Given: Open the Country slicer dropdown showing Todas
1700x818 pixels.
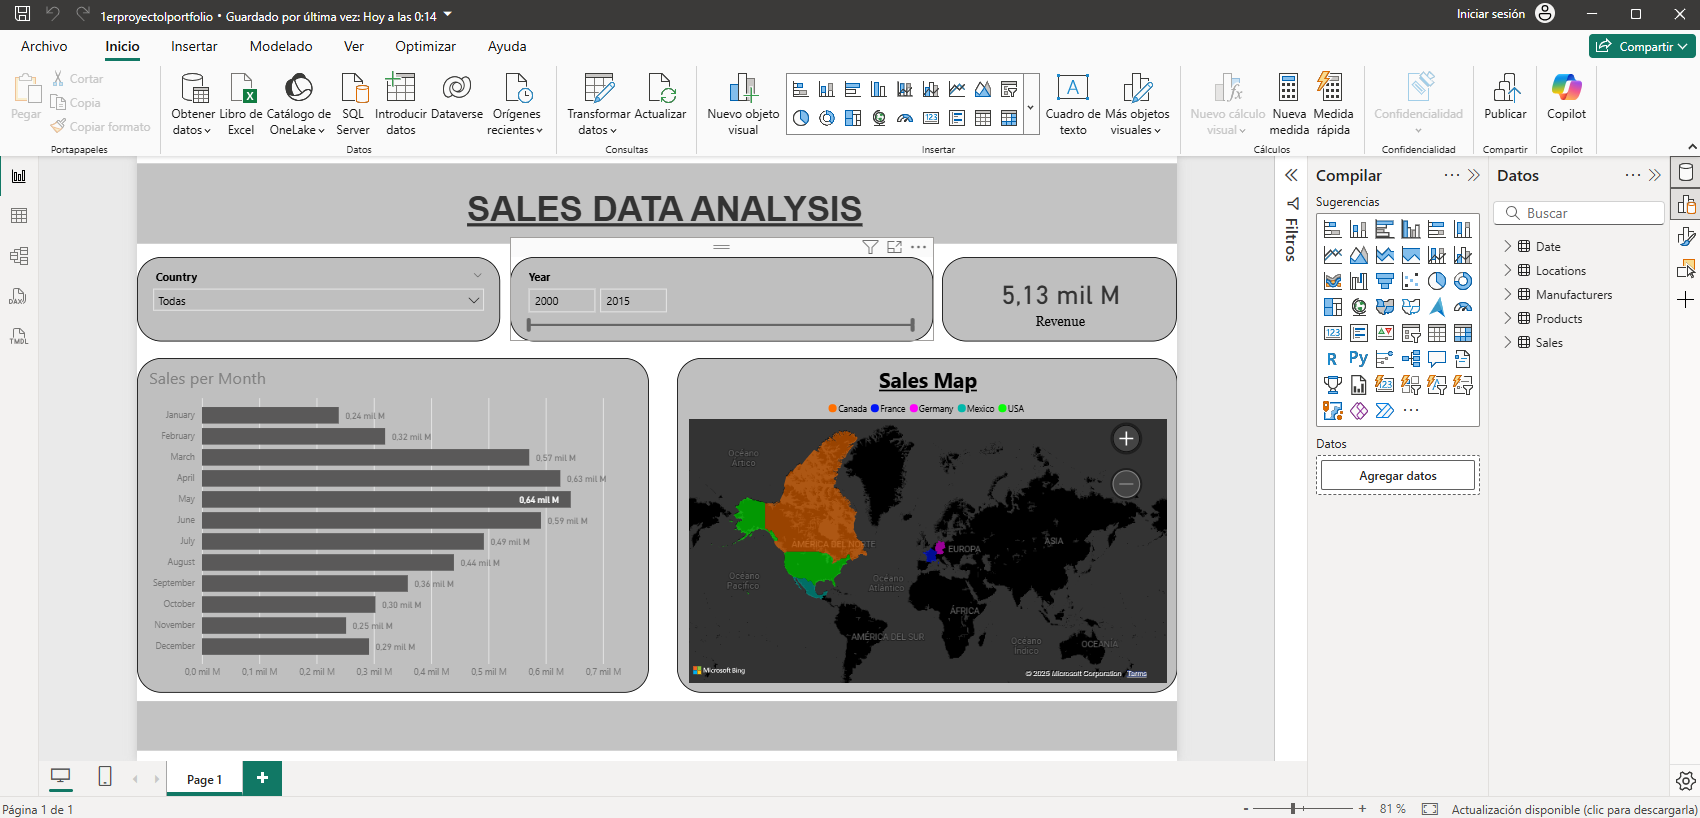Looking at the screenshot, I should (x=319, y=300).
